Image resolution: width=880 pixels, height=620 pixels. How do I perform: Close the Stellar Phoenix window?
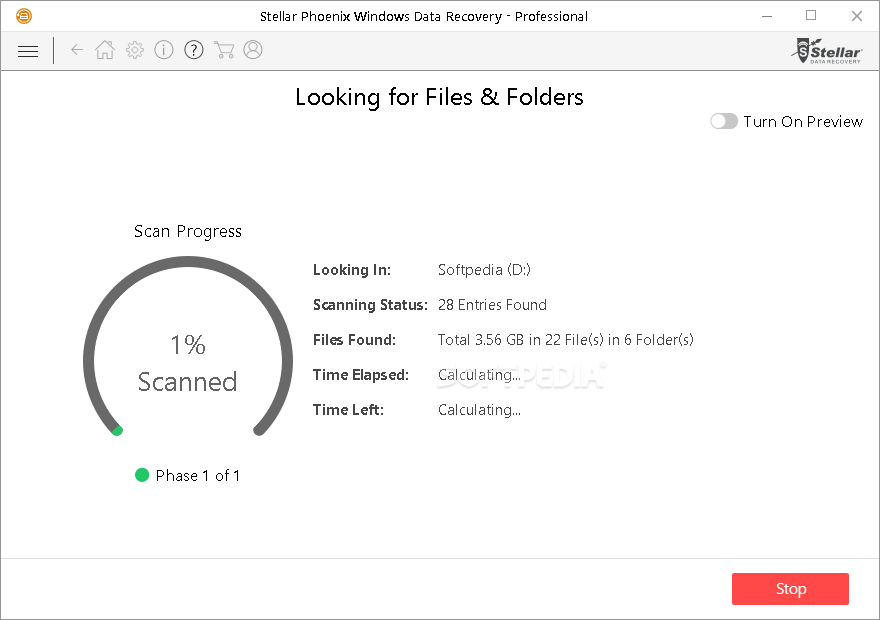pyautogui.click(x=856, y=16)
